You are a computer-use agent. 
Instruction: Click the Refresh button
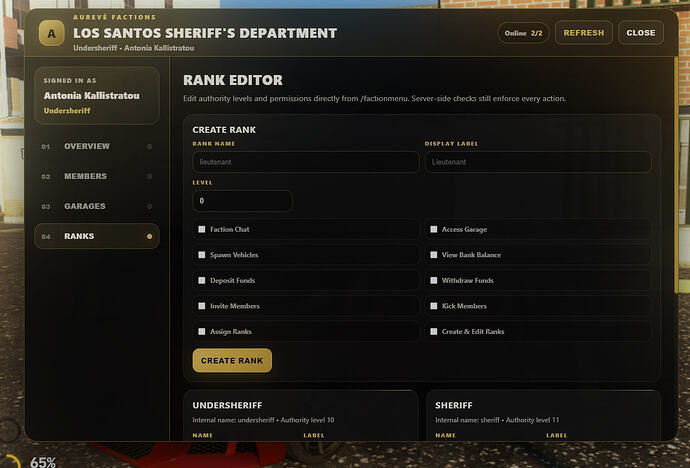pos(584,33)
